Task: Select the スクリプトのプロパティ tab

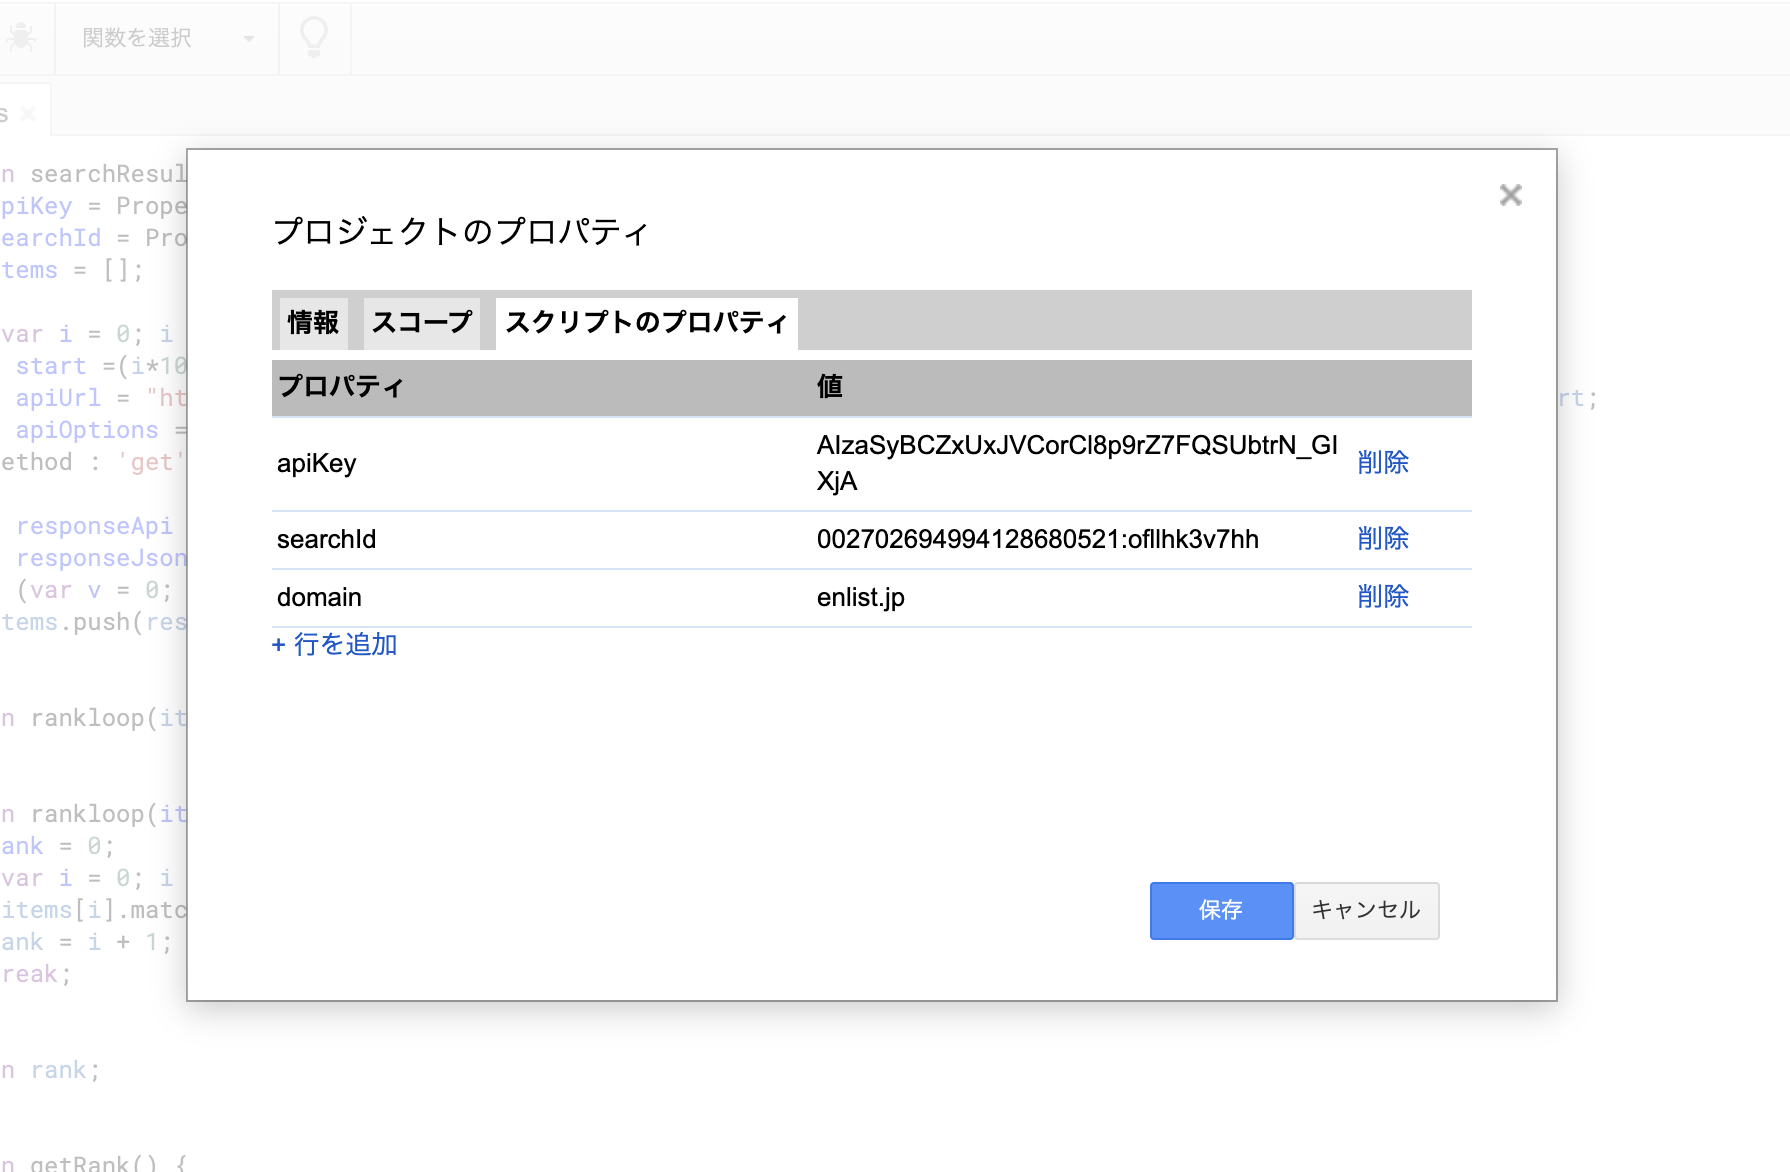Action: click(646, 322)
